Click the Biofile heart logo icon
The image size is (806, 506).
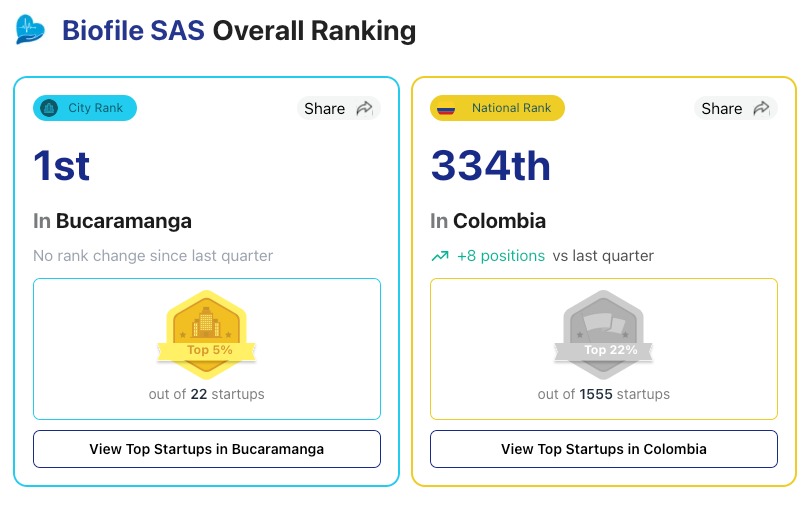[x=31, y=29]
